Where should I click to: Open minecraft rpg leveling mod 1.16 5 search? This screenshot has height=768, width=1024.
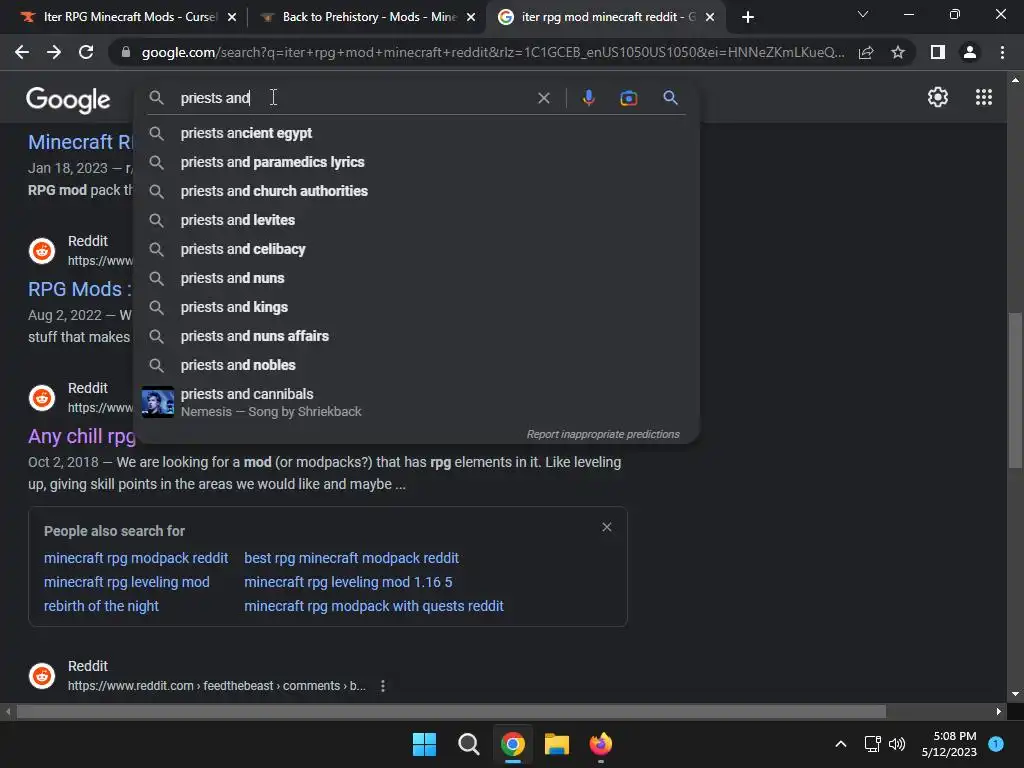348,582
